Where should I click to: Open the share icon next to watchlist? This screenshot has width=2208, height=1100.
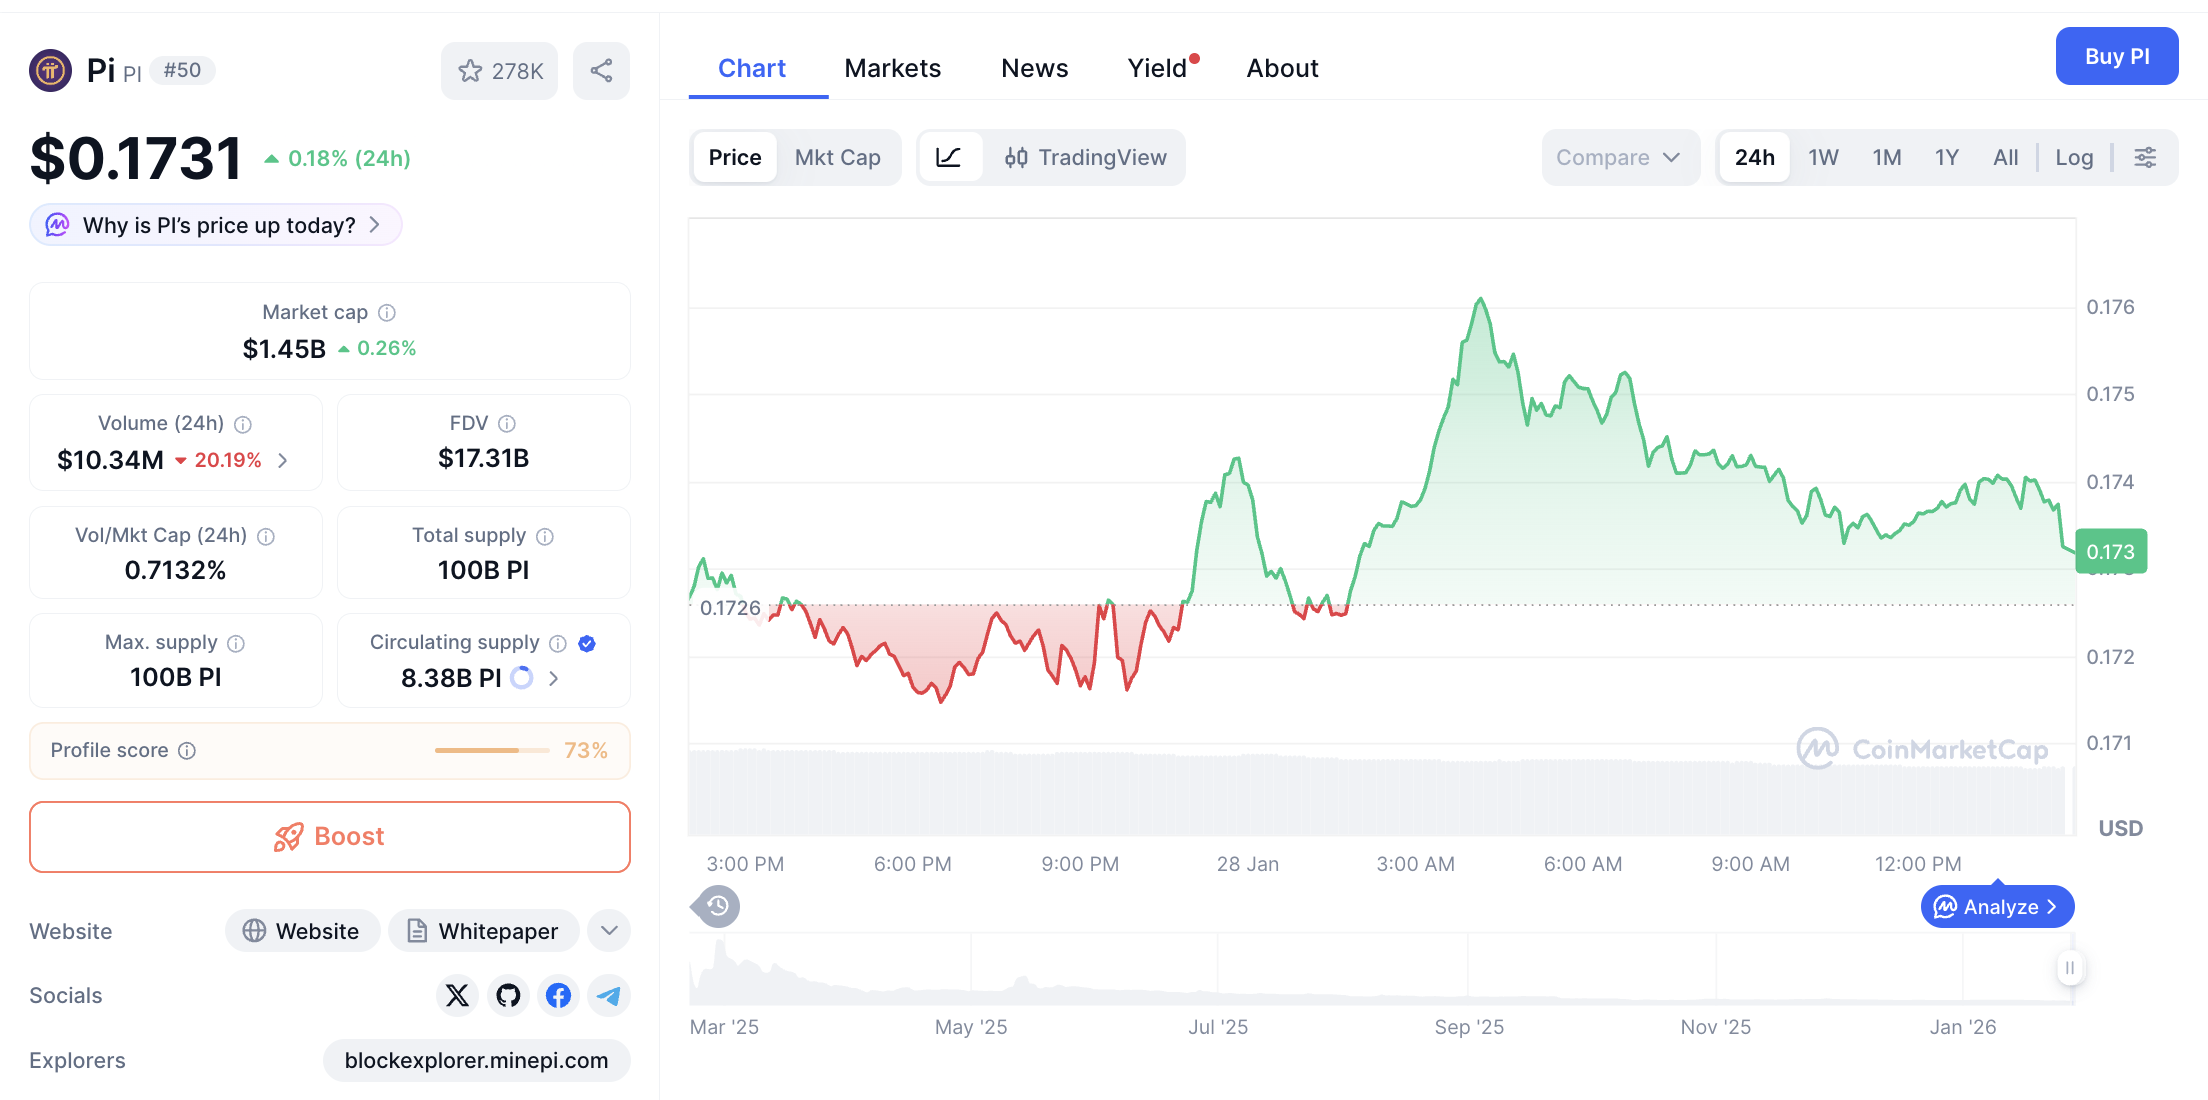coord(601,70)
